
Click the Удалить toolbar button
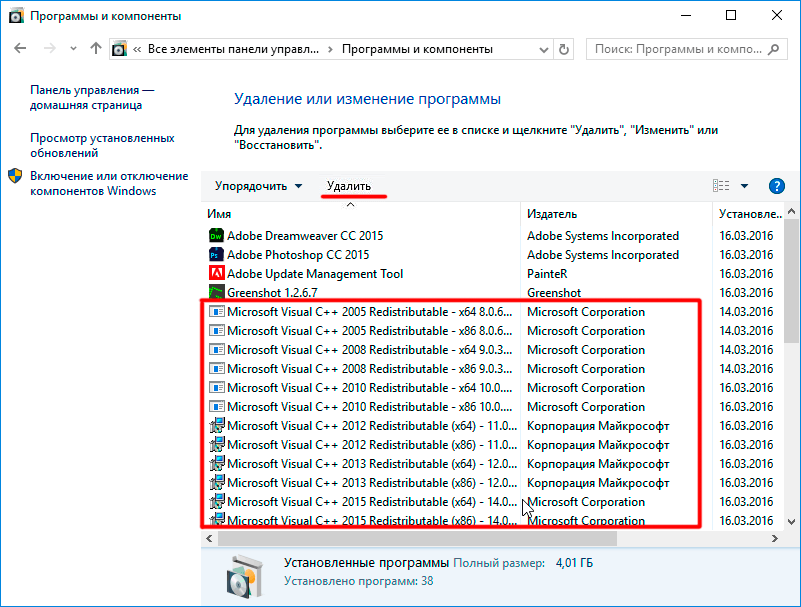[349, 186]
